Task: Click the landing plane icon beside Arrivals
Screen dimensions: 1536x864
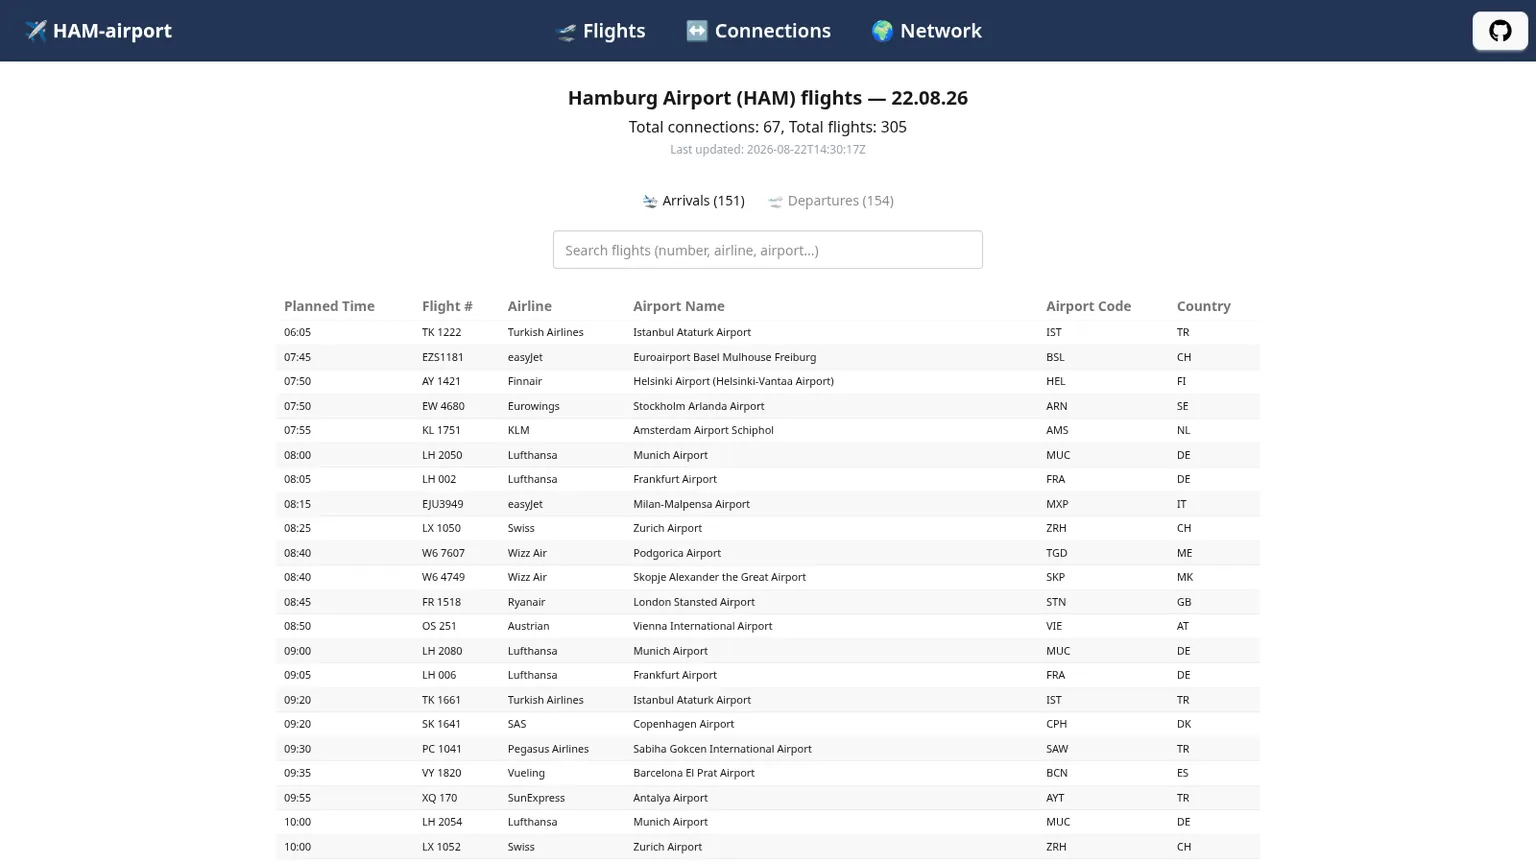Action: (x=650, y=201)
